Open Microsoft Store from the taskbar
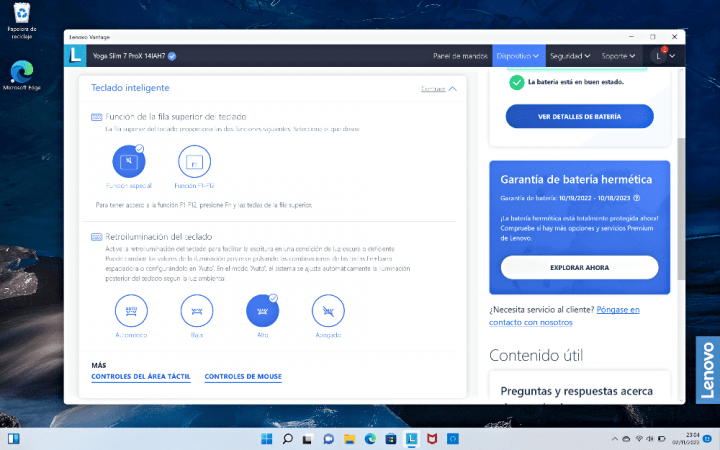The height and width of the screenshot is (450, 720). tap(391, 439)
